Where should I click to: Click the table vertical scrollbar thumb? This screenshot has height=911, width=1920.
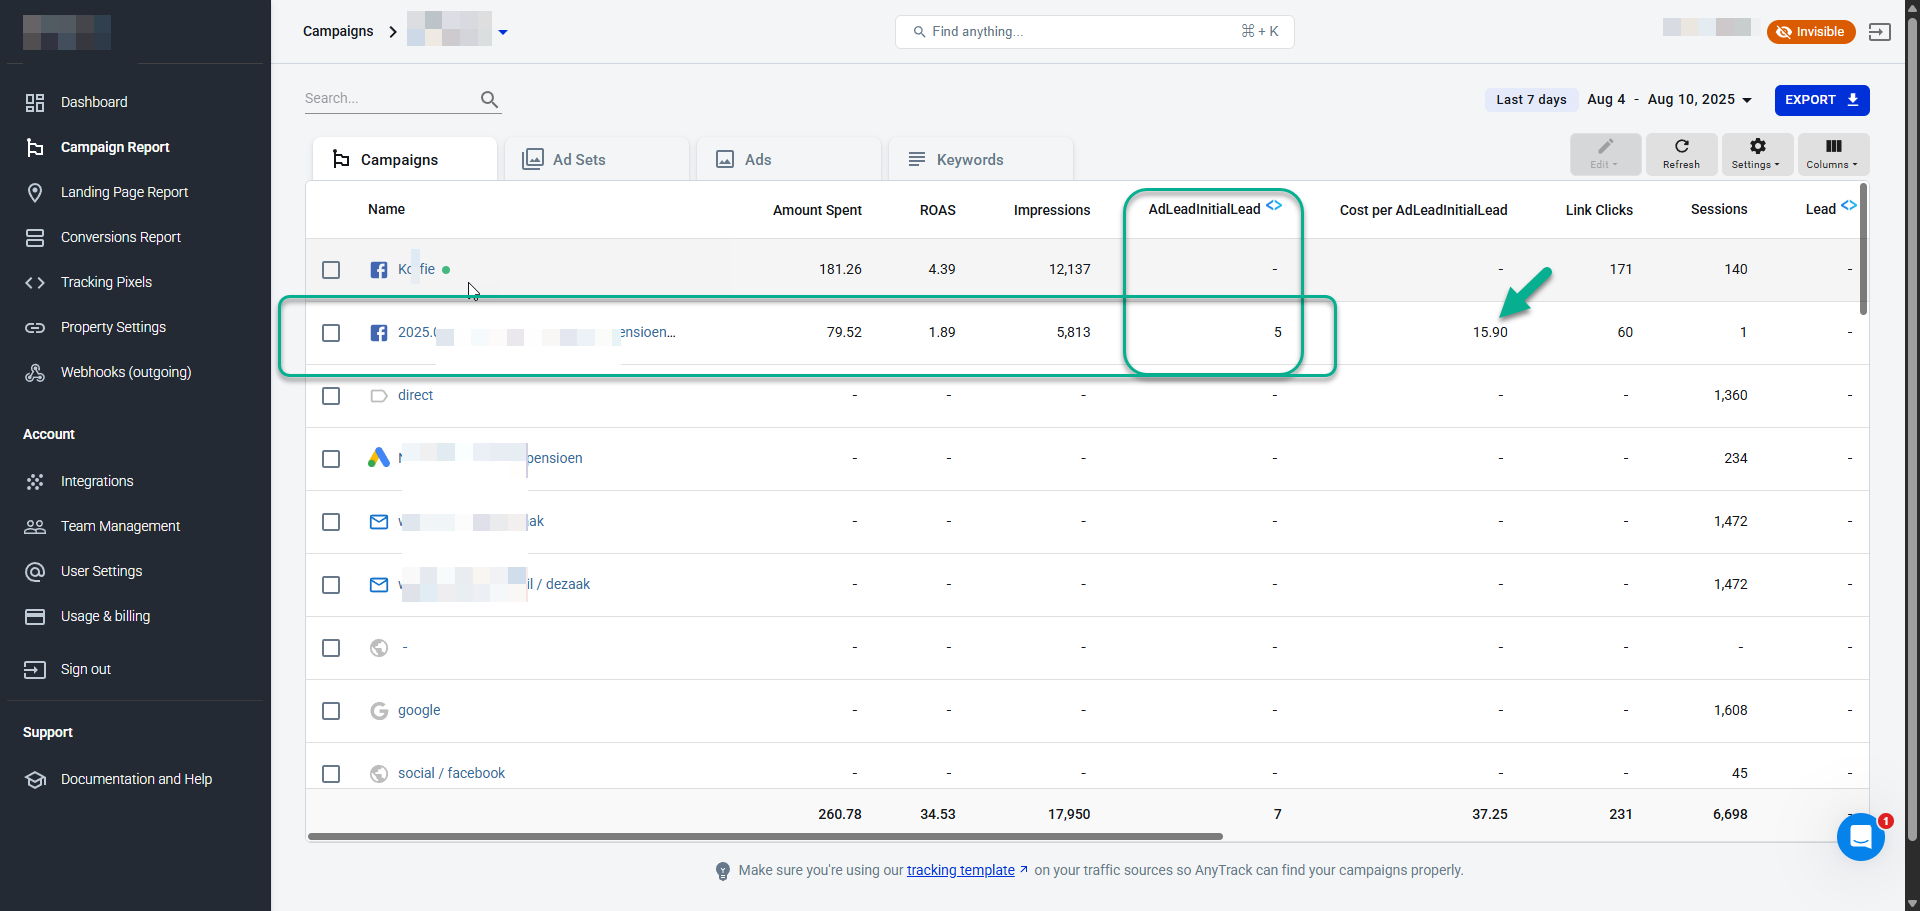(x=1863, y=248)
